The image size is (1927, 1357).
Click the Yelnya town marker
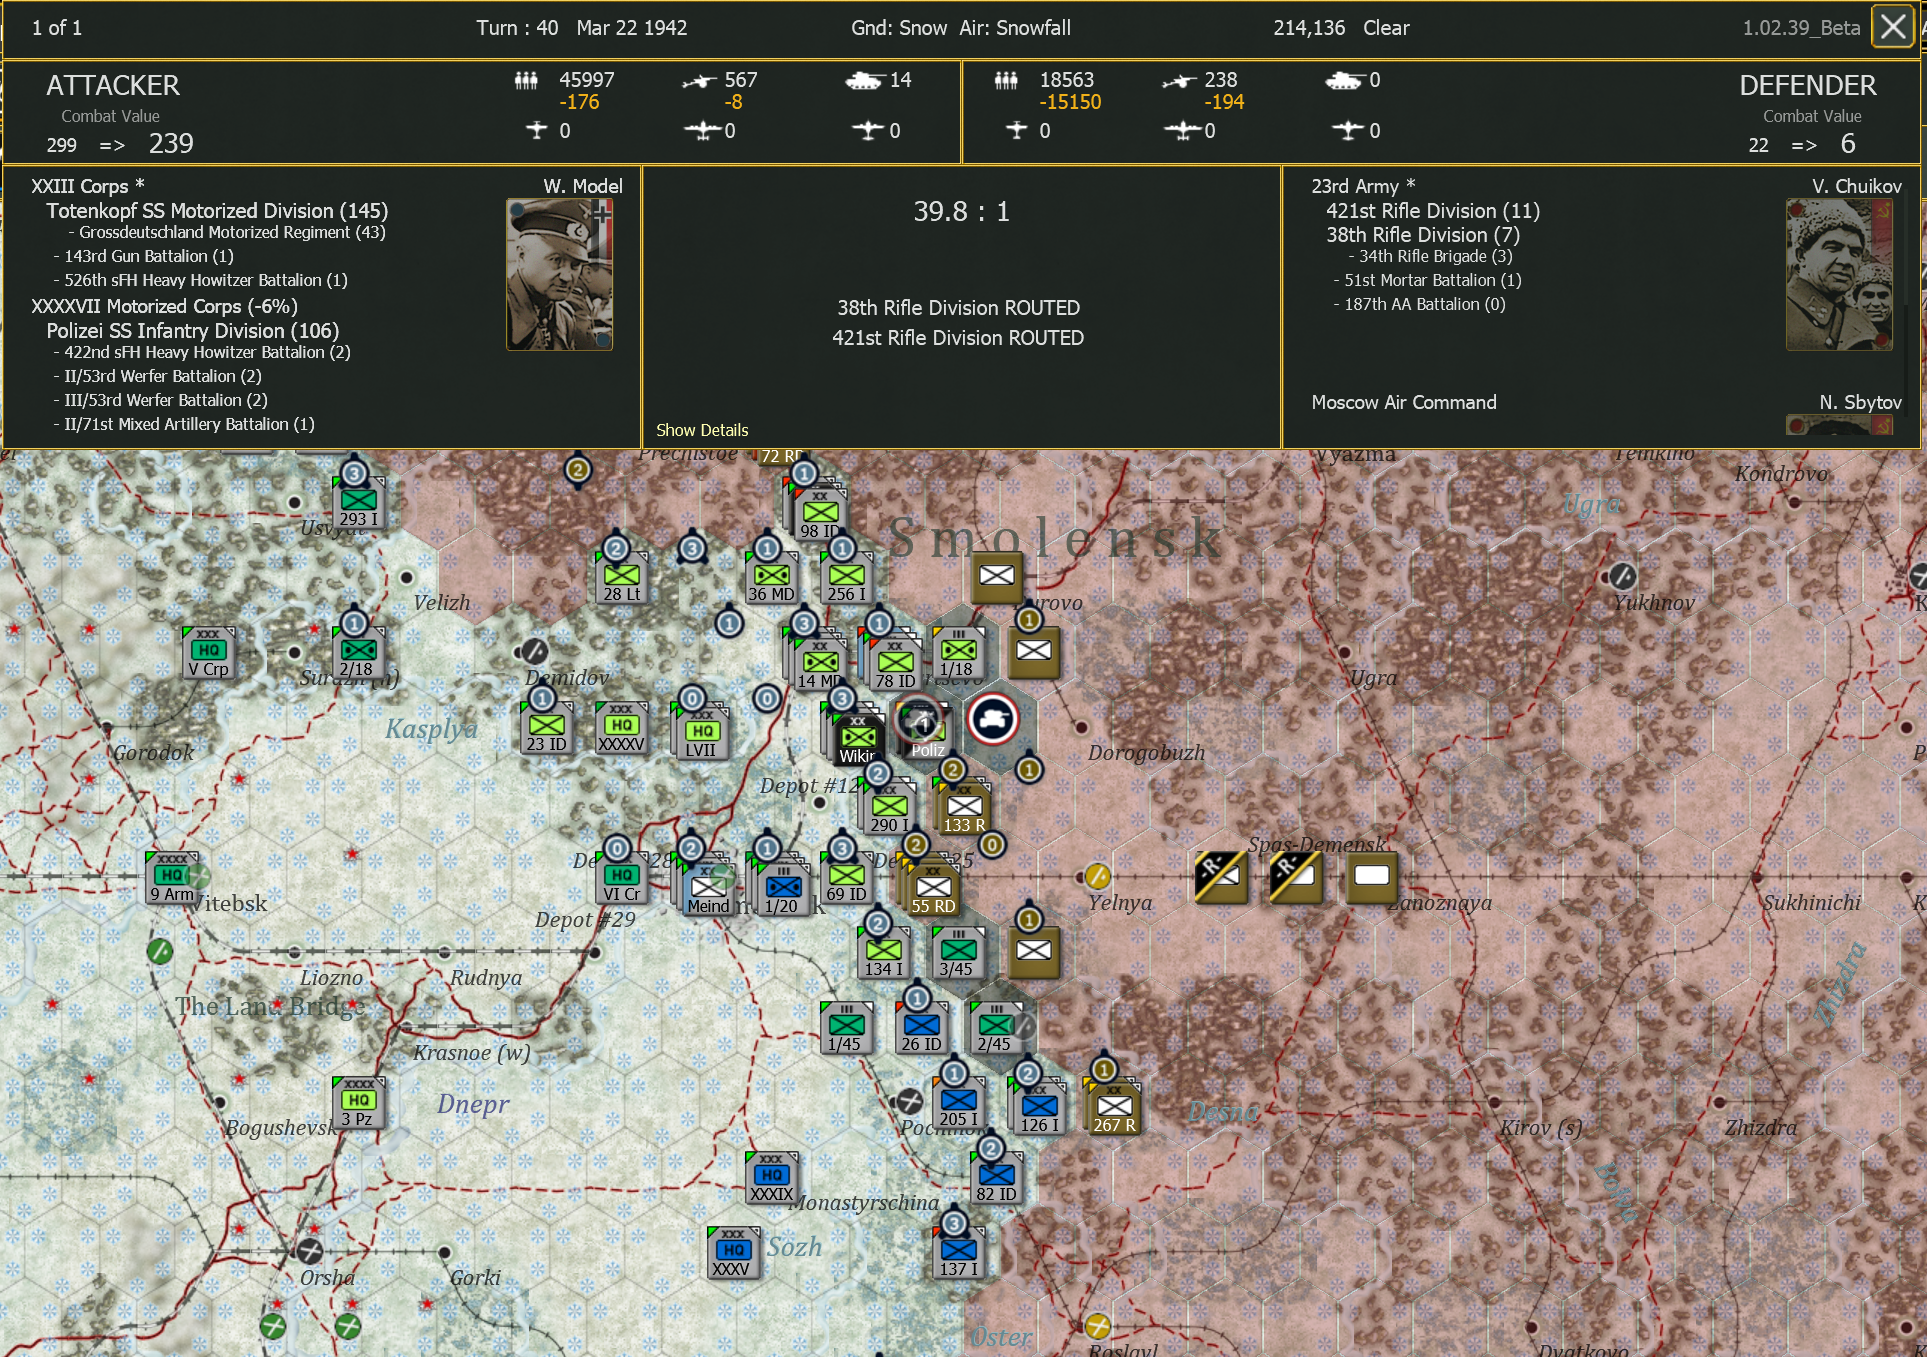point(1098,877)
